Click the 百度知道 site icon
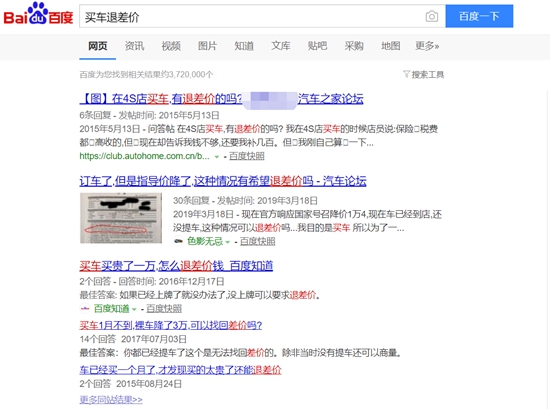 tap(85, 309)
